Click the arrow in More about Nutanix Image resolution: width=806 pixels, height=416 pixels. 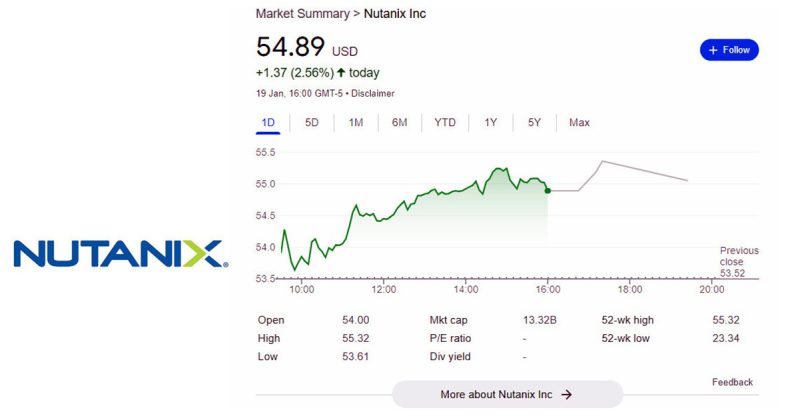567,395
